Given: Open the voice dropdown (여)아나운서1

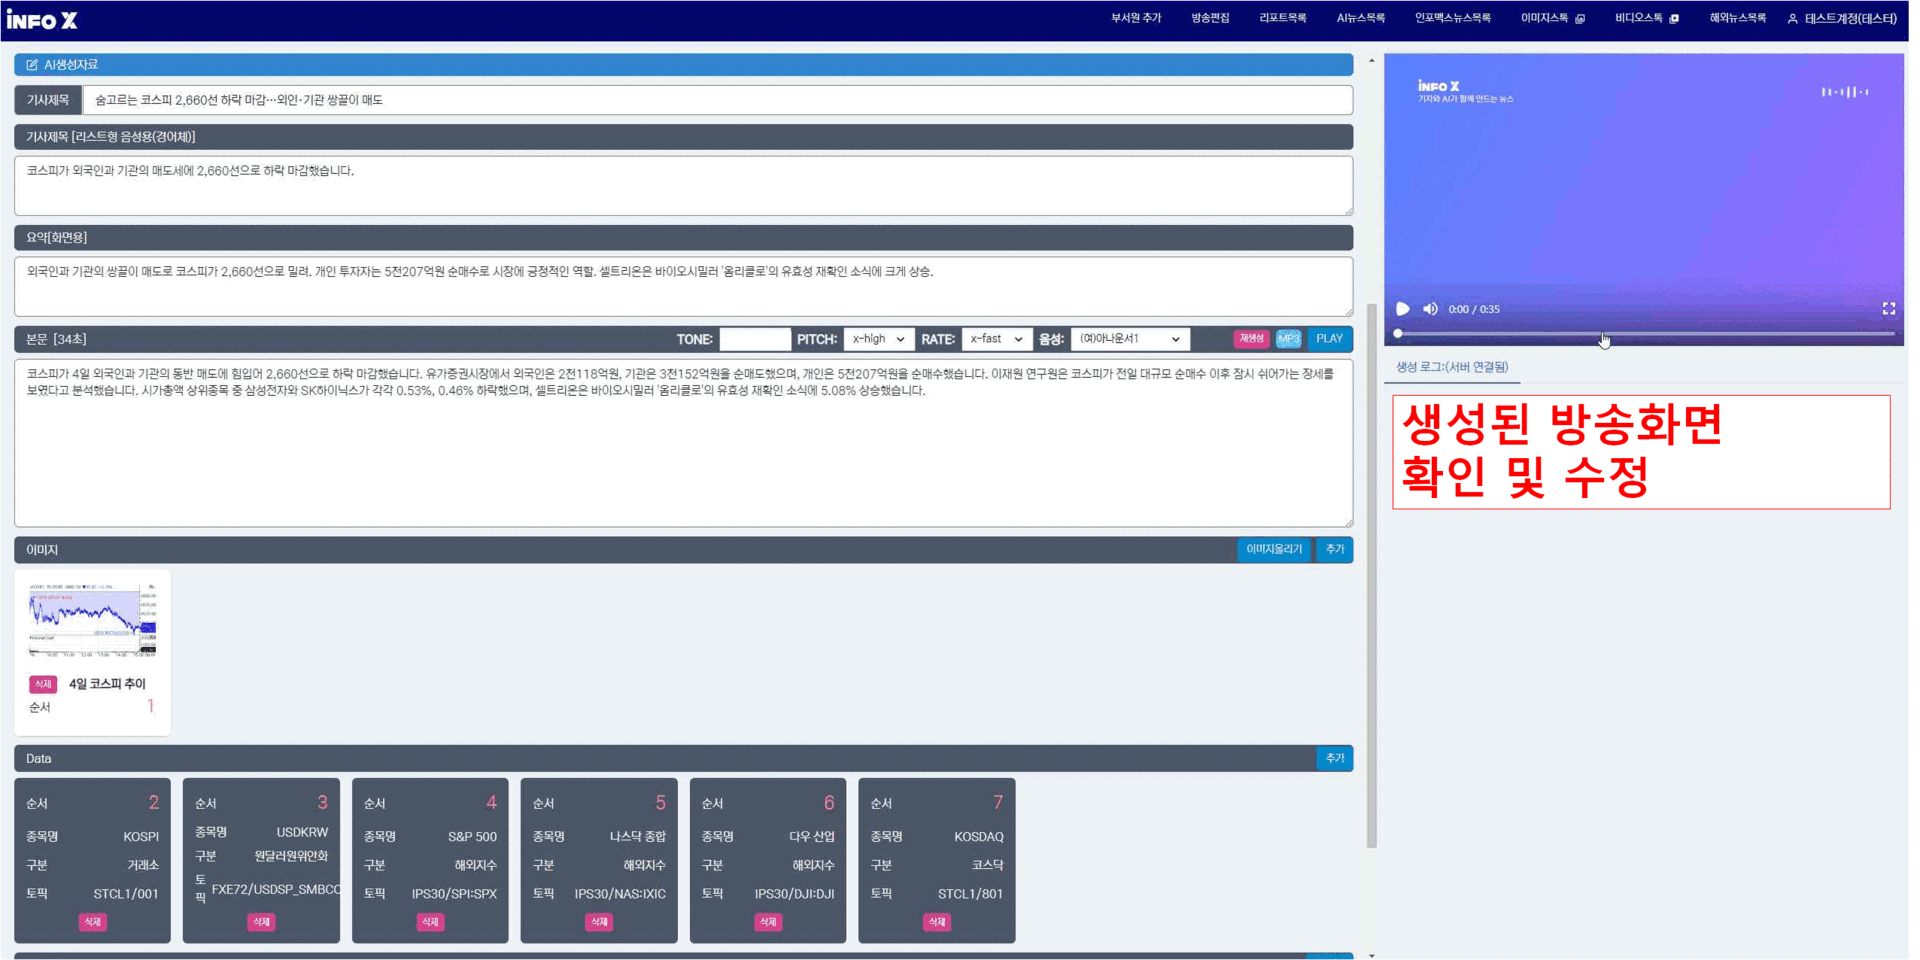Looking at the screenshot, I should (x=1130, y=339).
